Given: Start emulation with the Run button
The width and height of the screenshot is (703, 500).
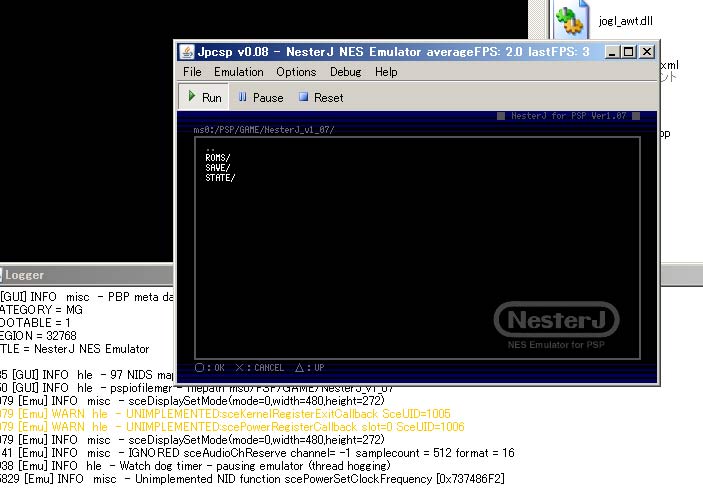Looking at the screenshot, I should point(204,97).
